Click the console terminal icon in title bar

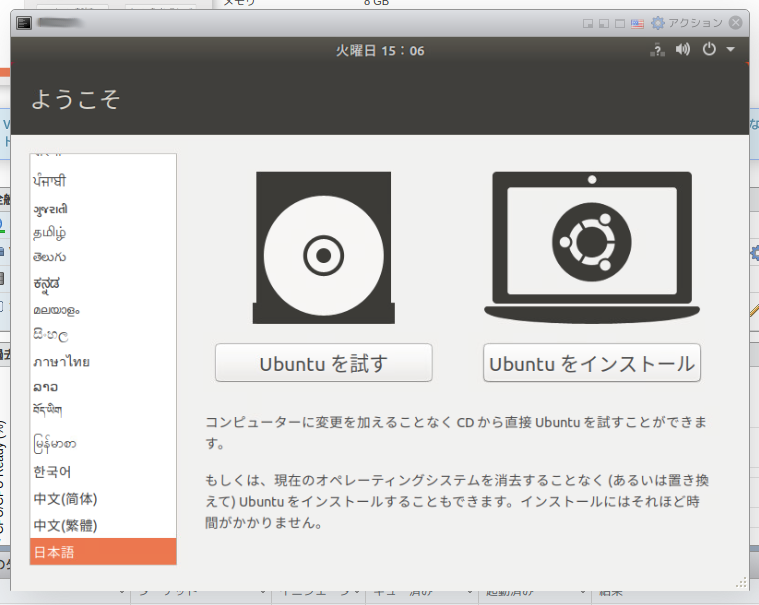pos(24,23)
